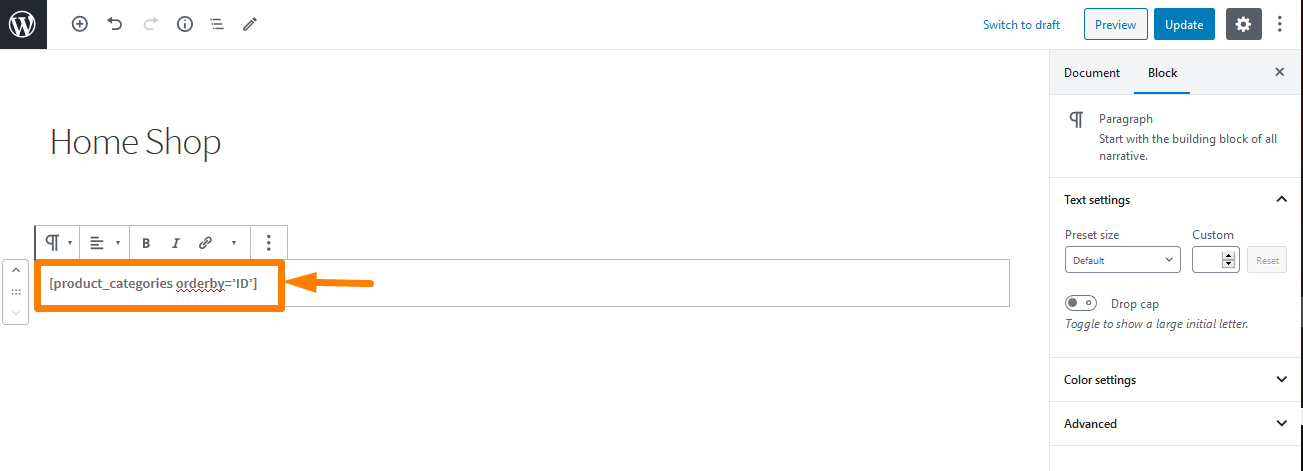Toggle the Drop cap switch
Image resolution: width=1303 pixels, height=471 pixels.
pos(1081,303)
